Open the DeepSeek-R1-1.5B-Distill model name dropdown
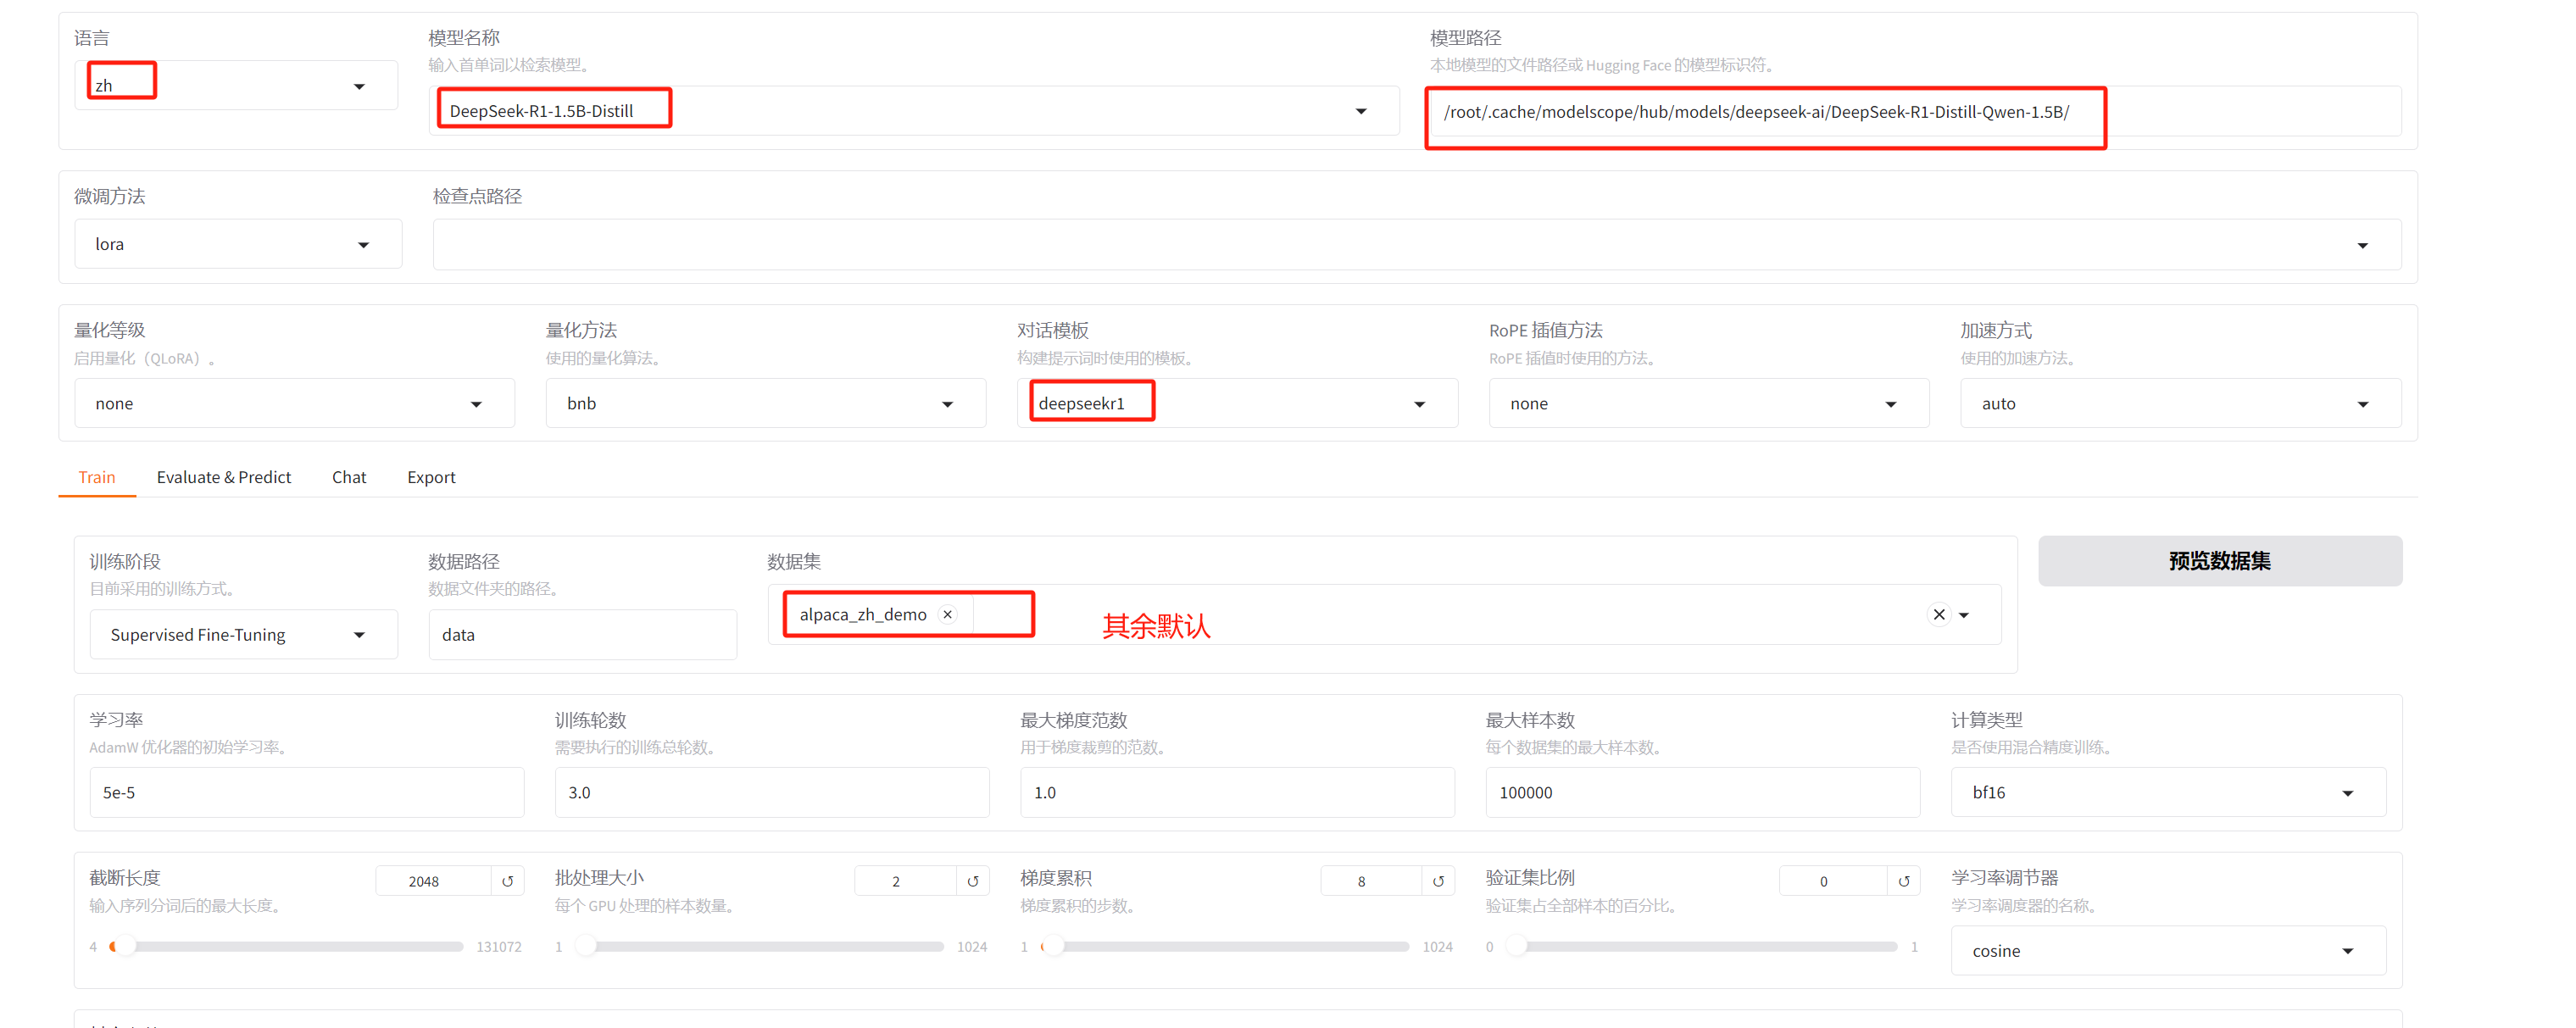2576x1028 pixels. pos(1361,111)
